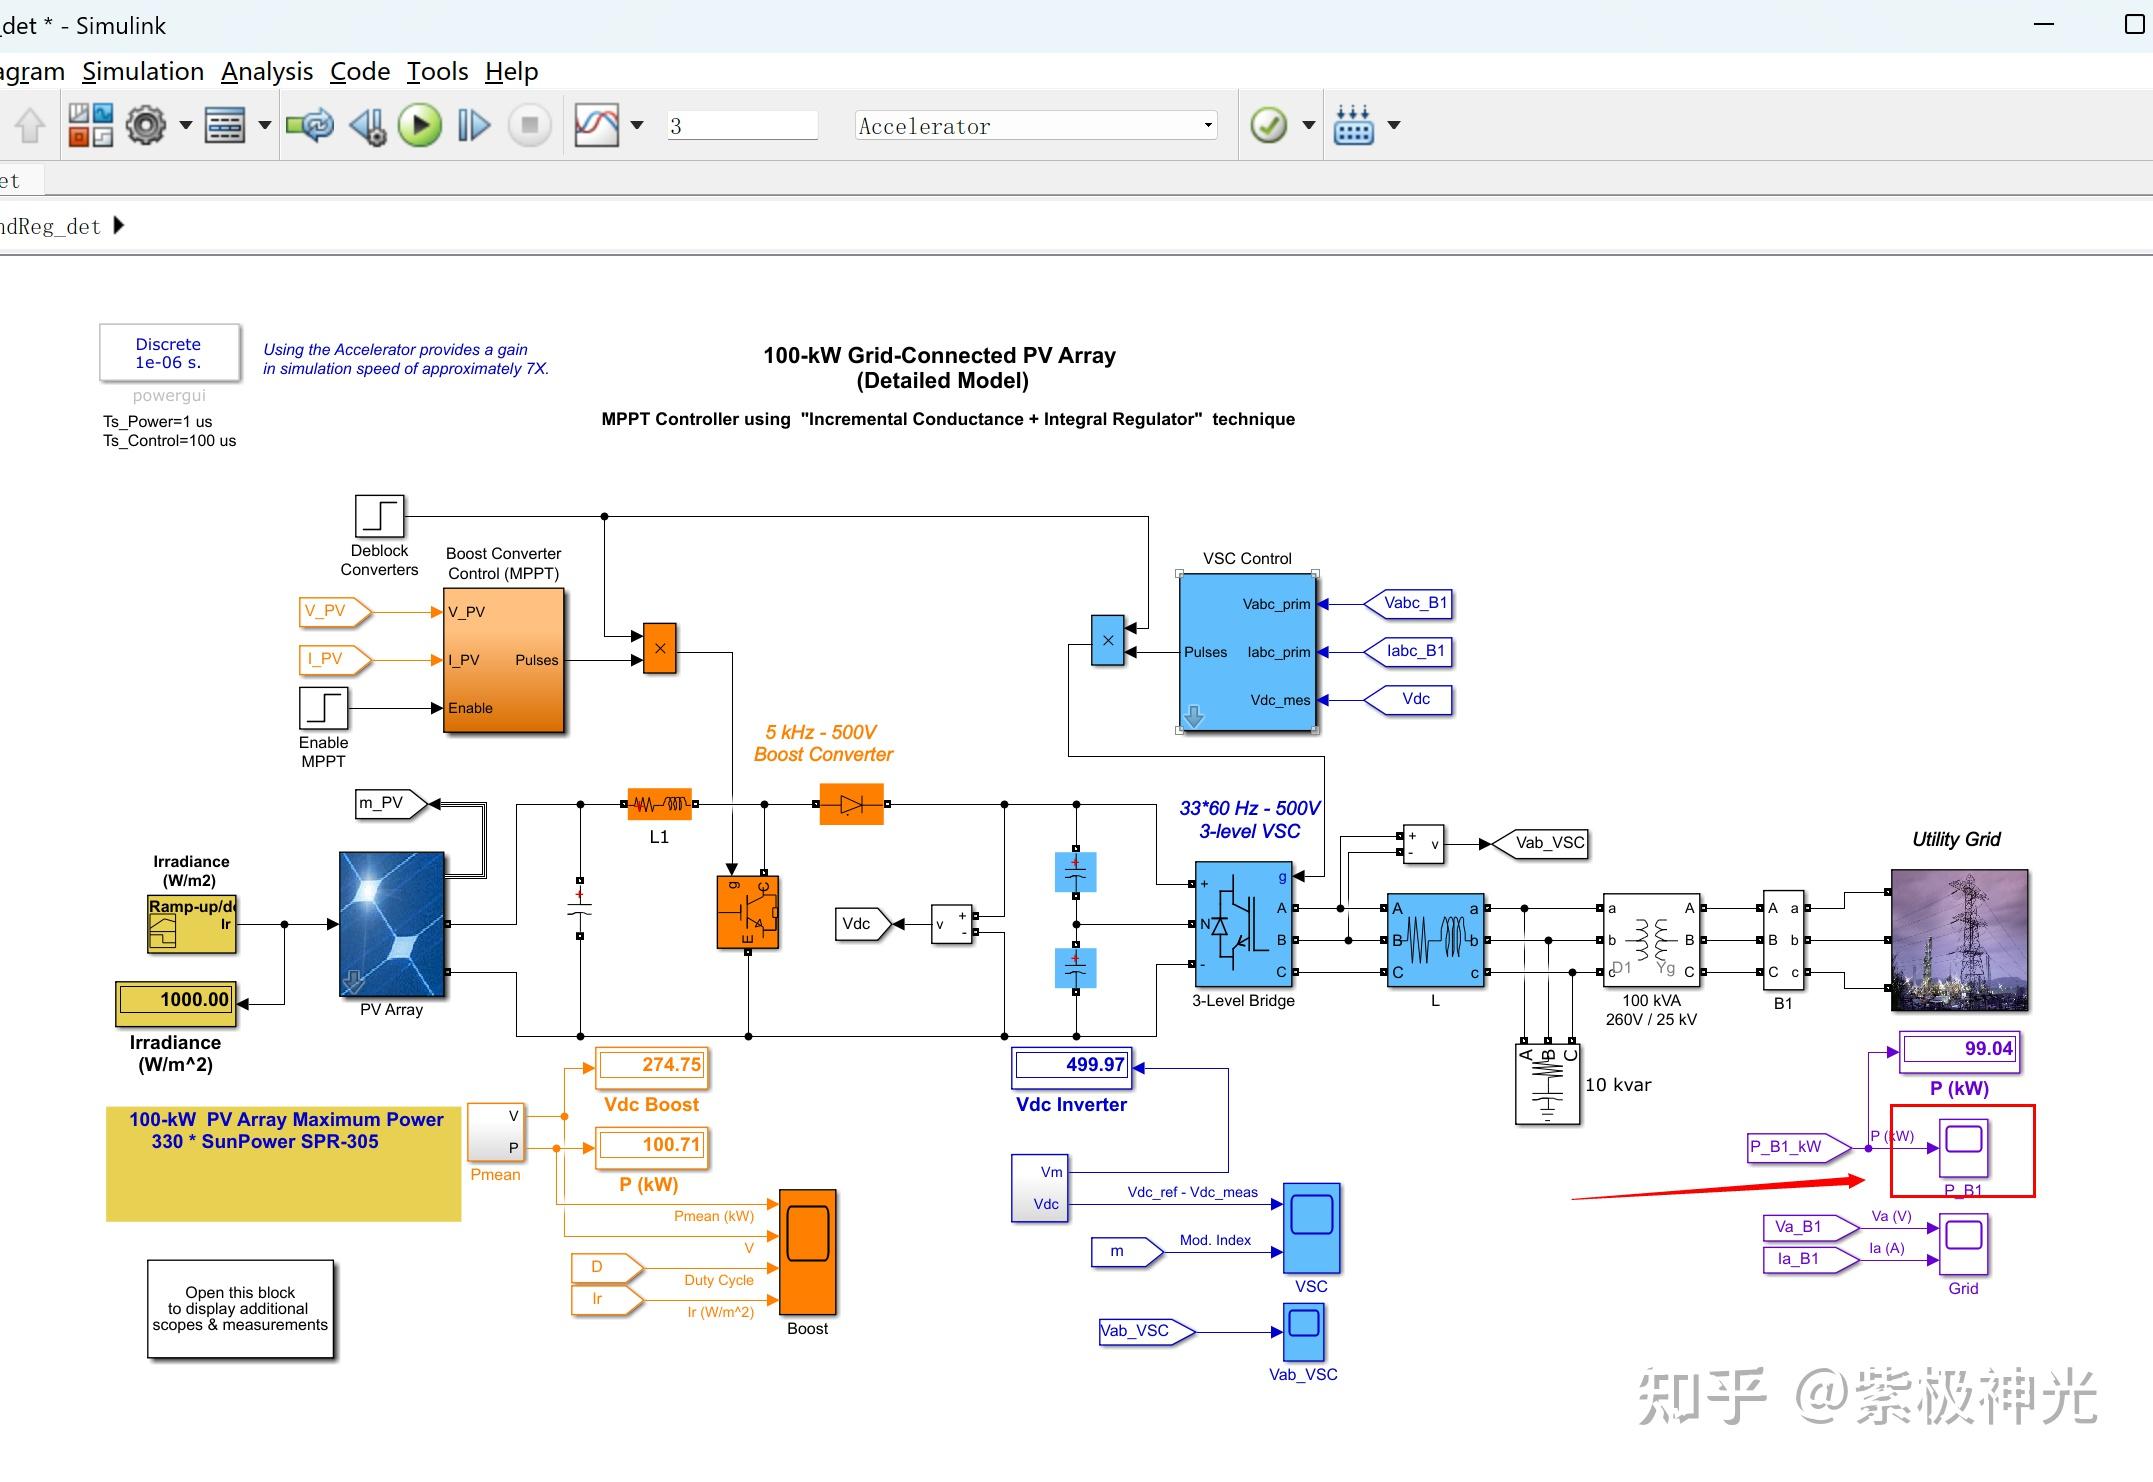The width and height of the screenshot is (2153, 1482).
Task: Click the Step Forward simulation icon
Action: point(472,125)
